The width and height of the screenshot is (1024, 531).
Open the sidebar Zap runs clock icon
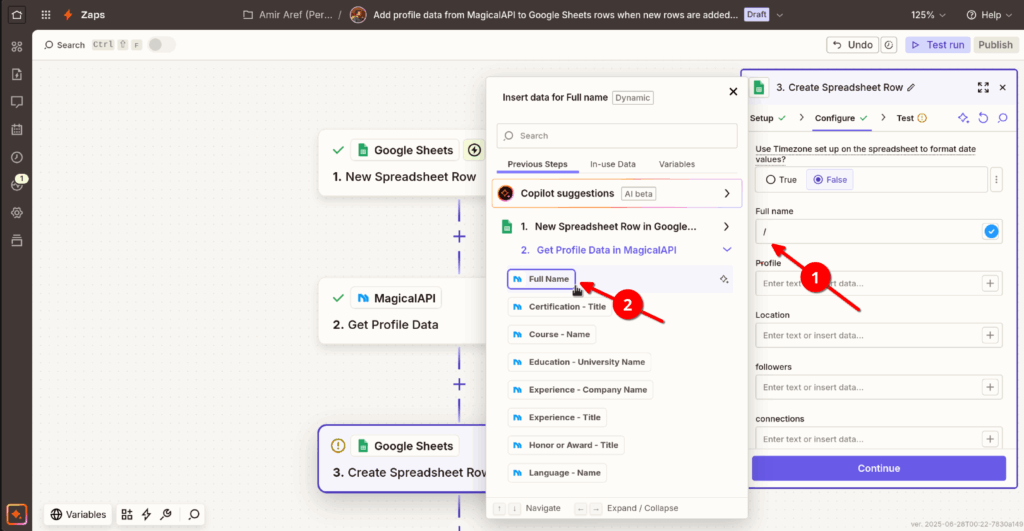click(x=17, y=157)
